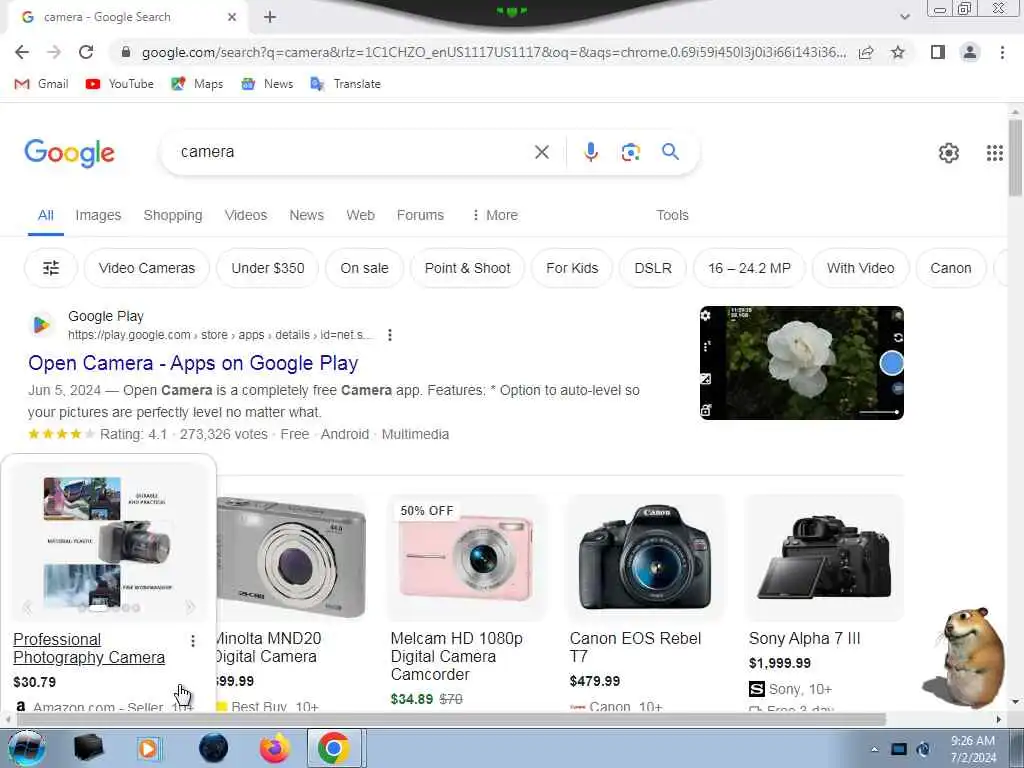Submit search with the magnifier icon

[x=670, y=152]
